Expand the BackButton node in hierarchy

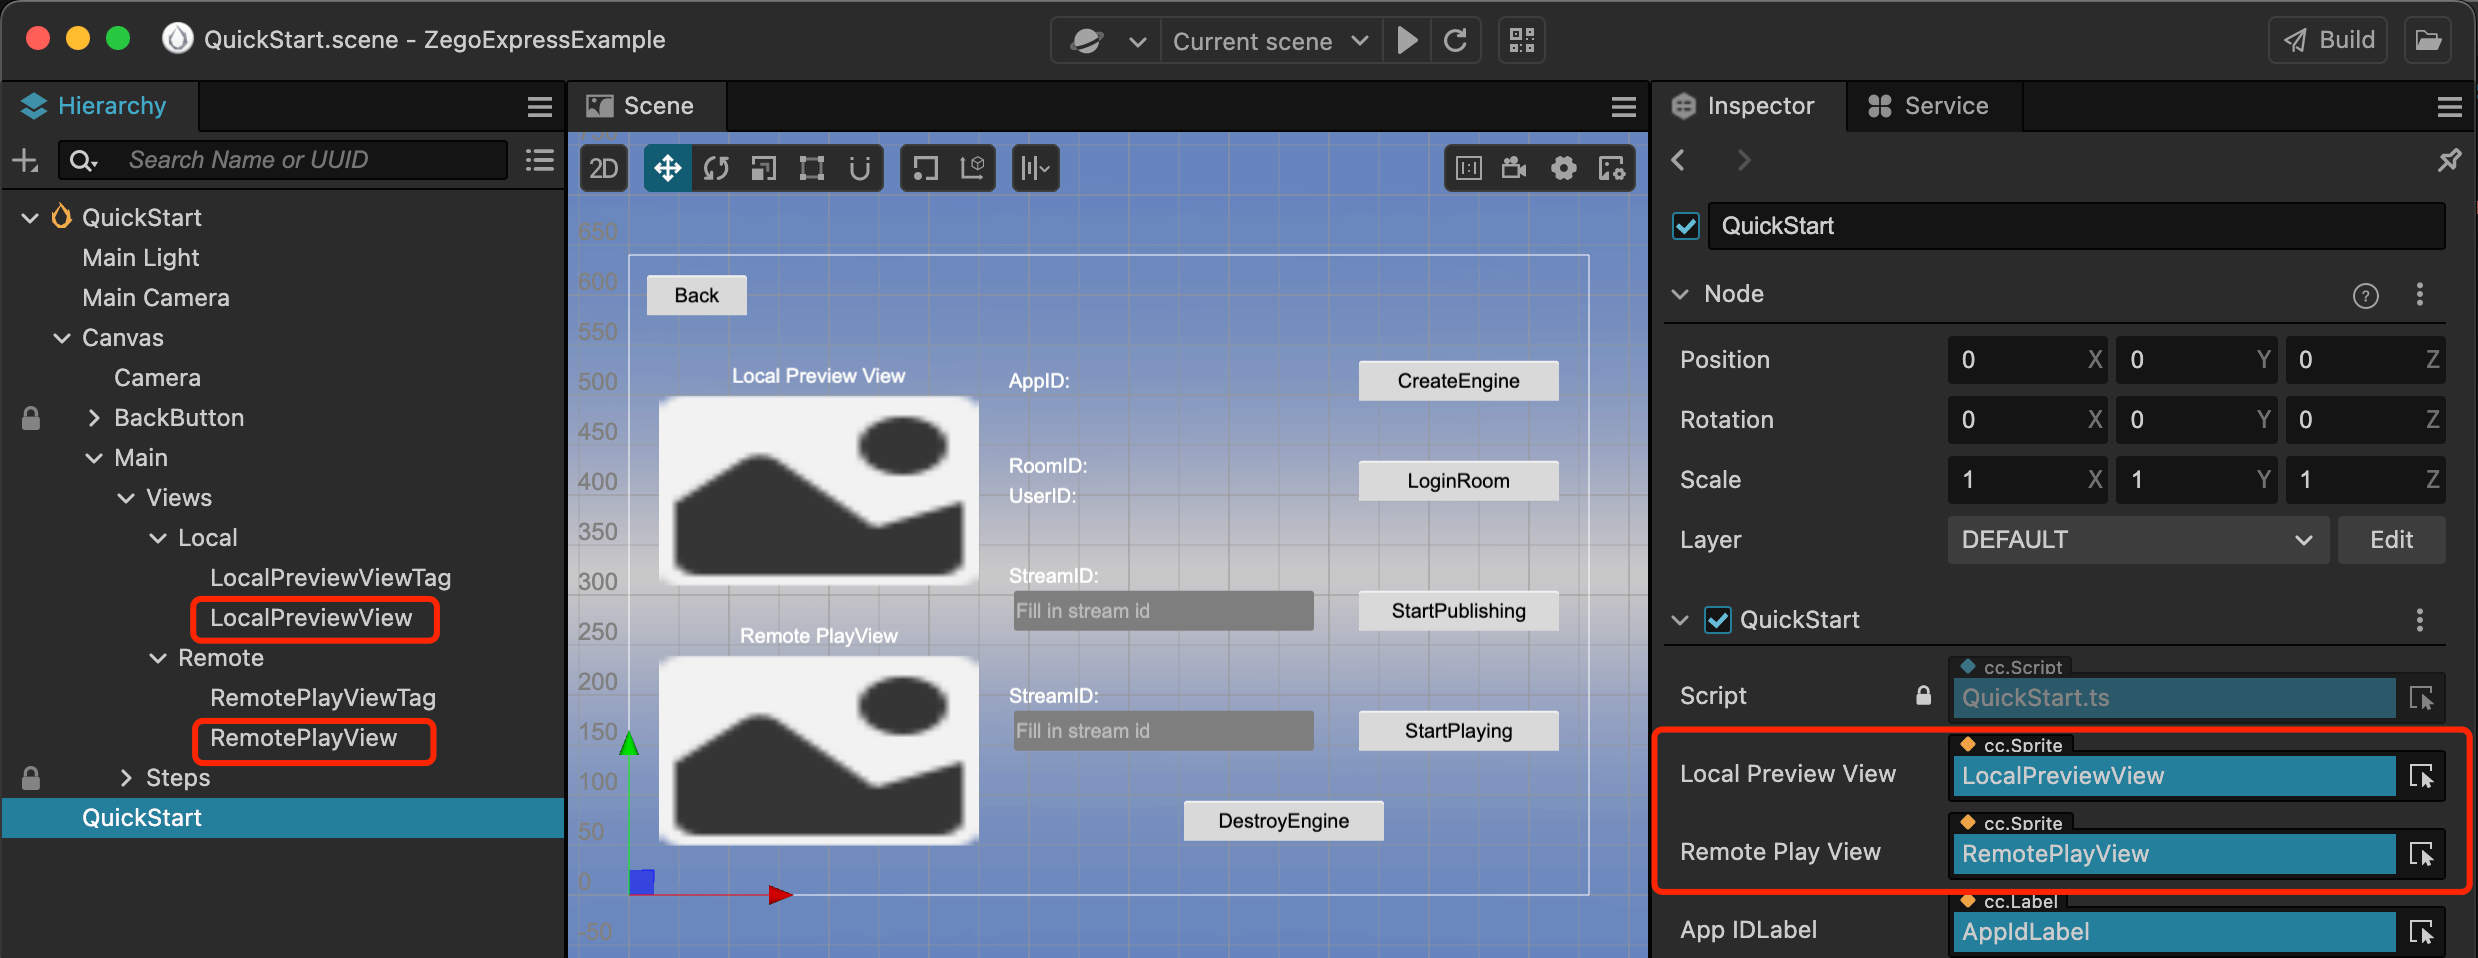click(x=94, y=418)
